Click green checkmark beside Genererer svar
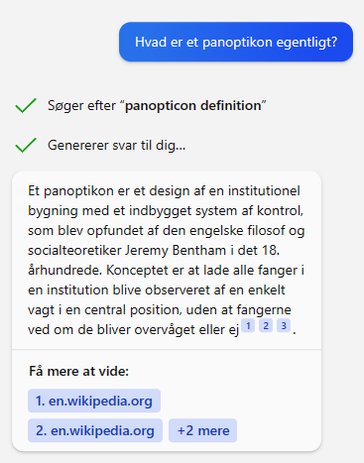The height and width of the screenshot is (463, 364). (26, 145)
